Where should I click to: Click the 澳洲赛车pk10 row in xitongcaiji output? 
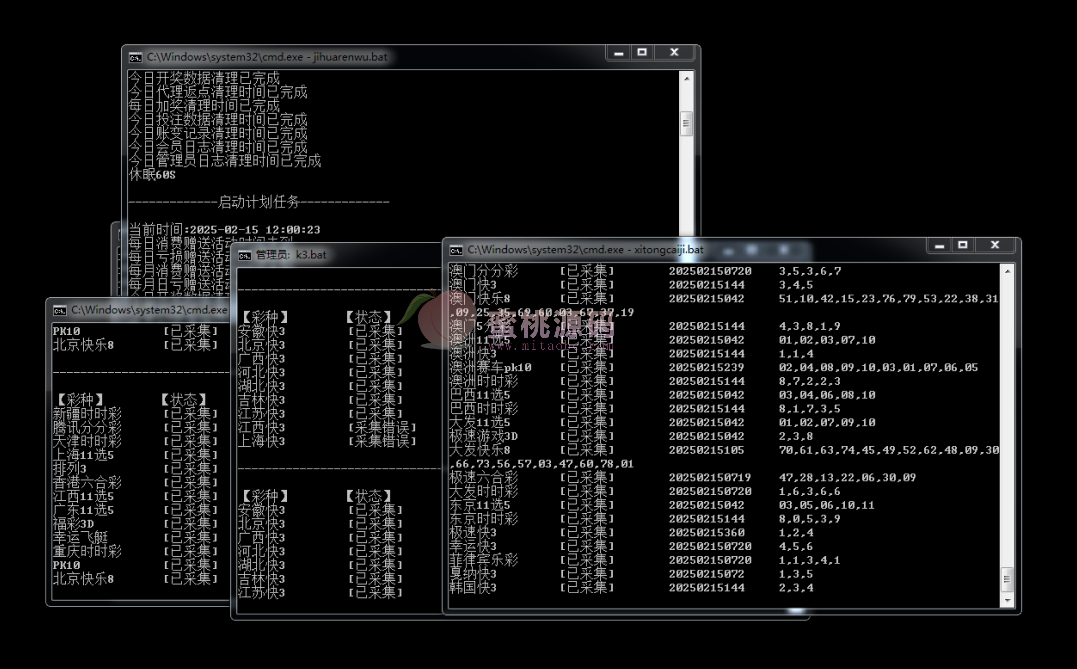pos(490,368)
